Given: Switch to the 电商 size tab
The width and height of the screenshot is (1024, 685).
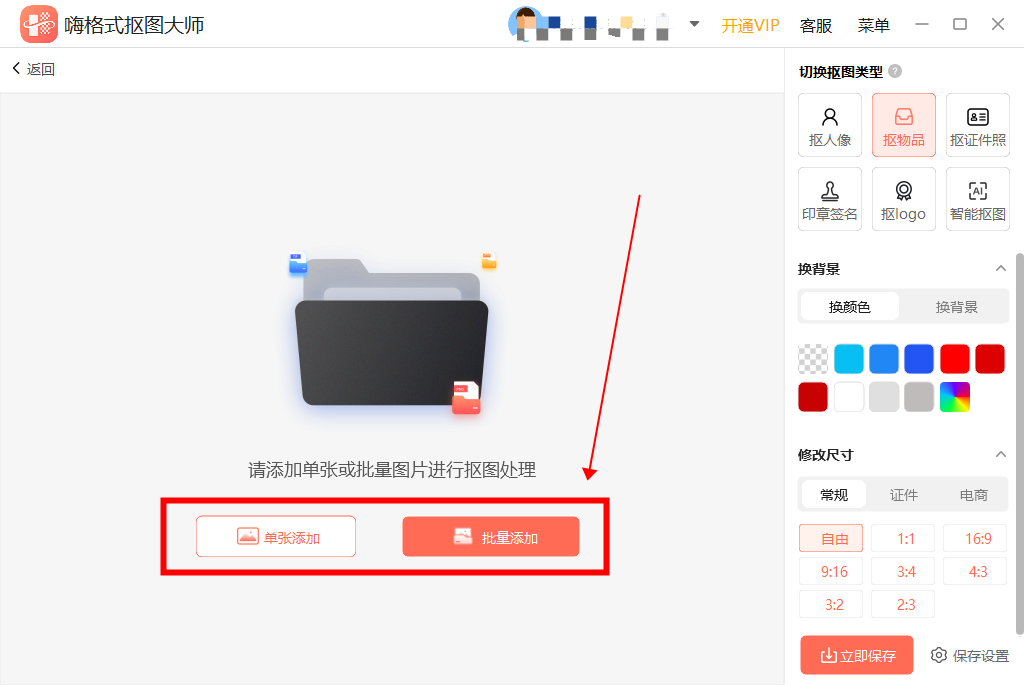Looking at the screenshot, I should click(x=974, y=495).
